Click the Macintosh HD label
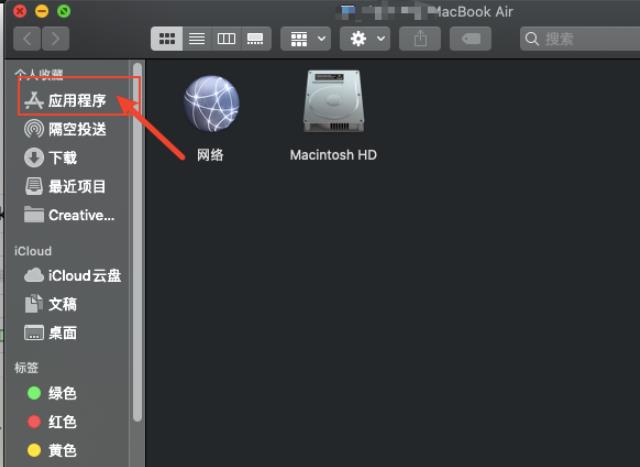This screenshot has width=640, height=467. tap(333, 155)
